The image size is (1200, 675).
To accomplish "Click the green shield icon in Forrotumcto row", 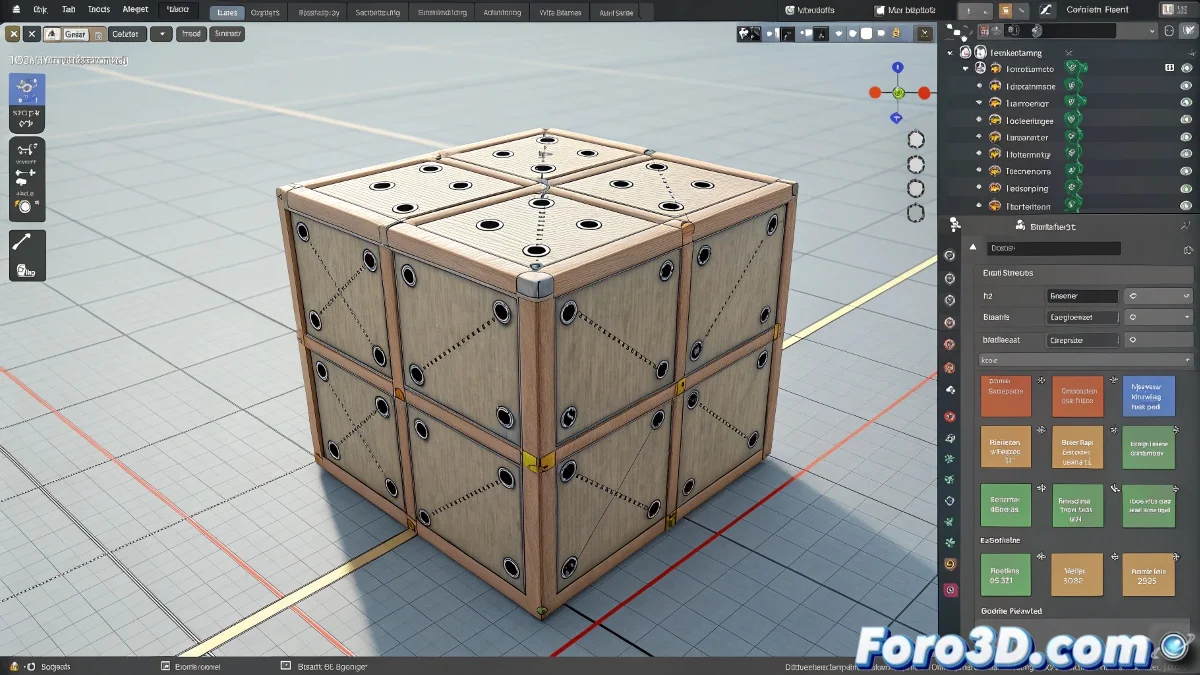I will click(1074, 69).
